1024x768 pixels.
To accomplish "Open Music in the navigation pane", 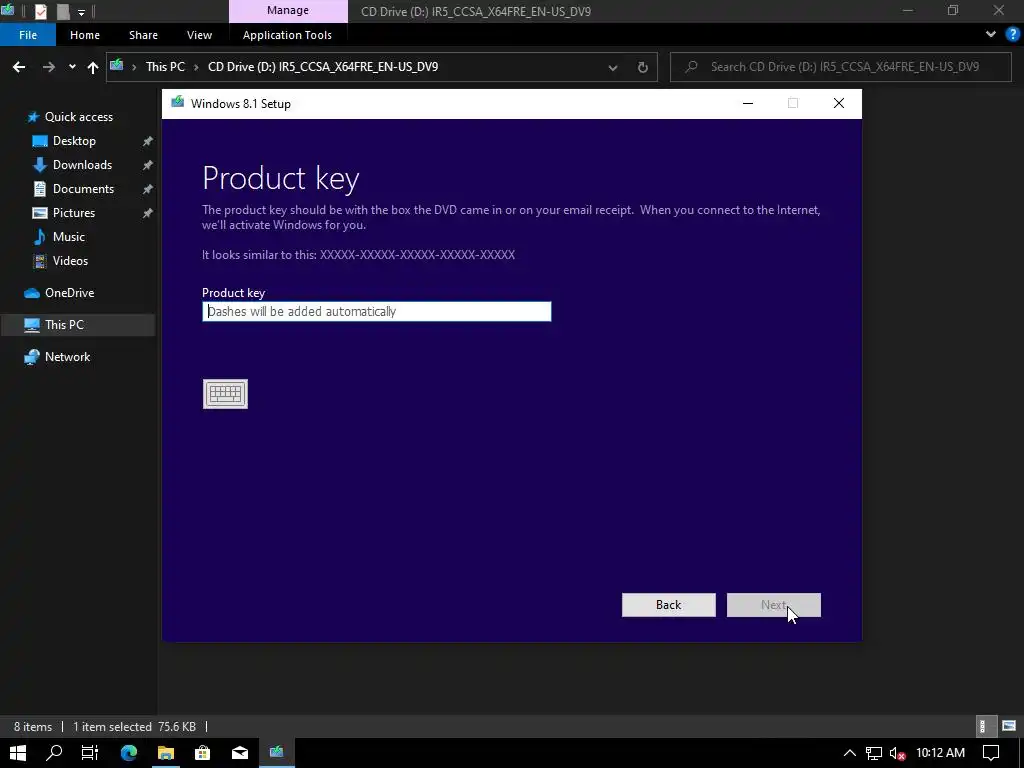I will click(69, 237).
